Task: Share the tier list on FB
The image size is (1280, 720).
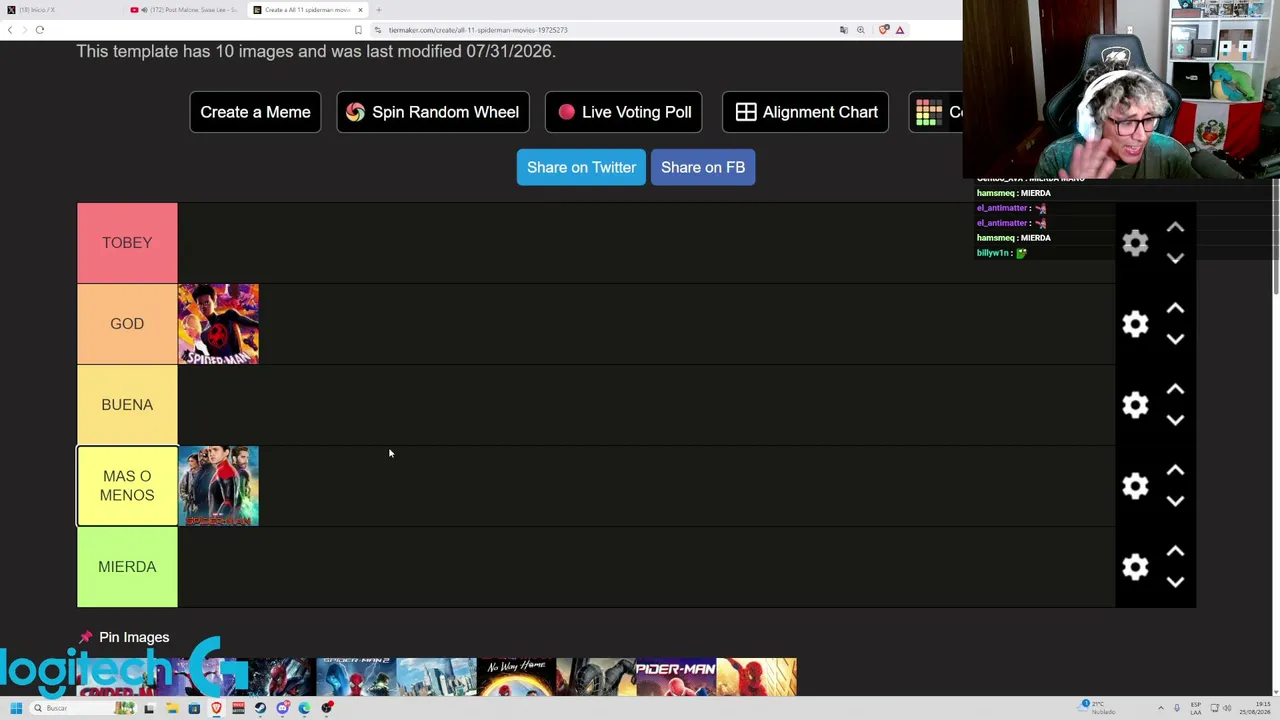Action: pos(703,167)
